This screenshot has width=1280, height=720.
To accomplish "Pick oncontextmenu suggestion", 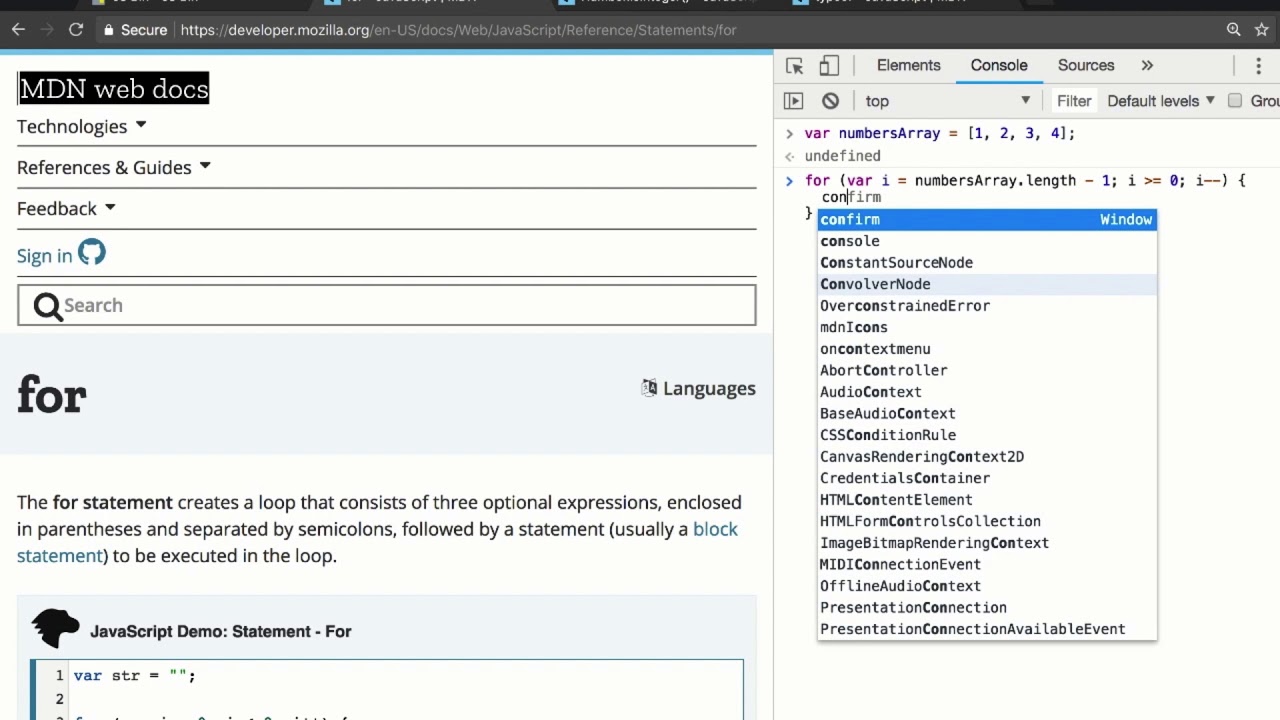I will pos(987,349).
